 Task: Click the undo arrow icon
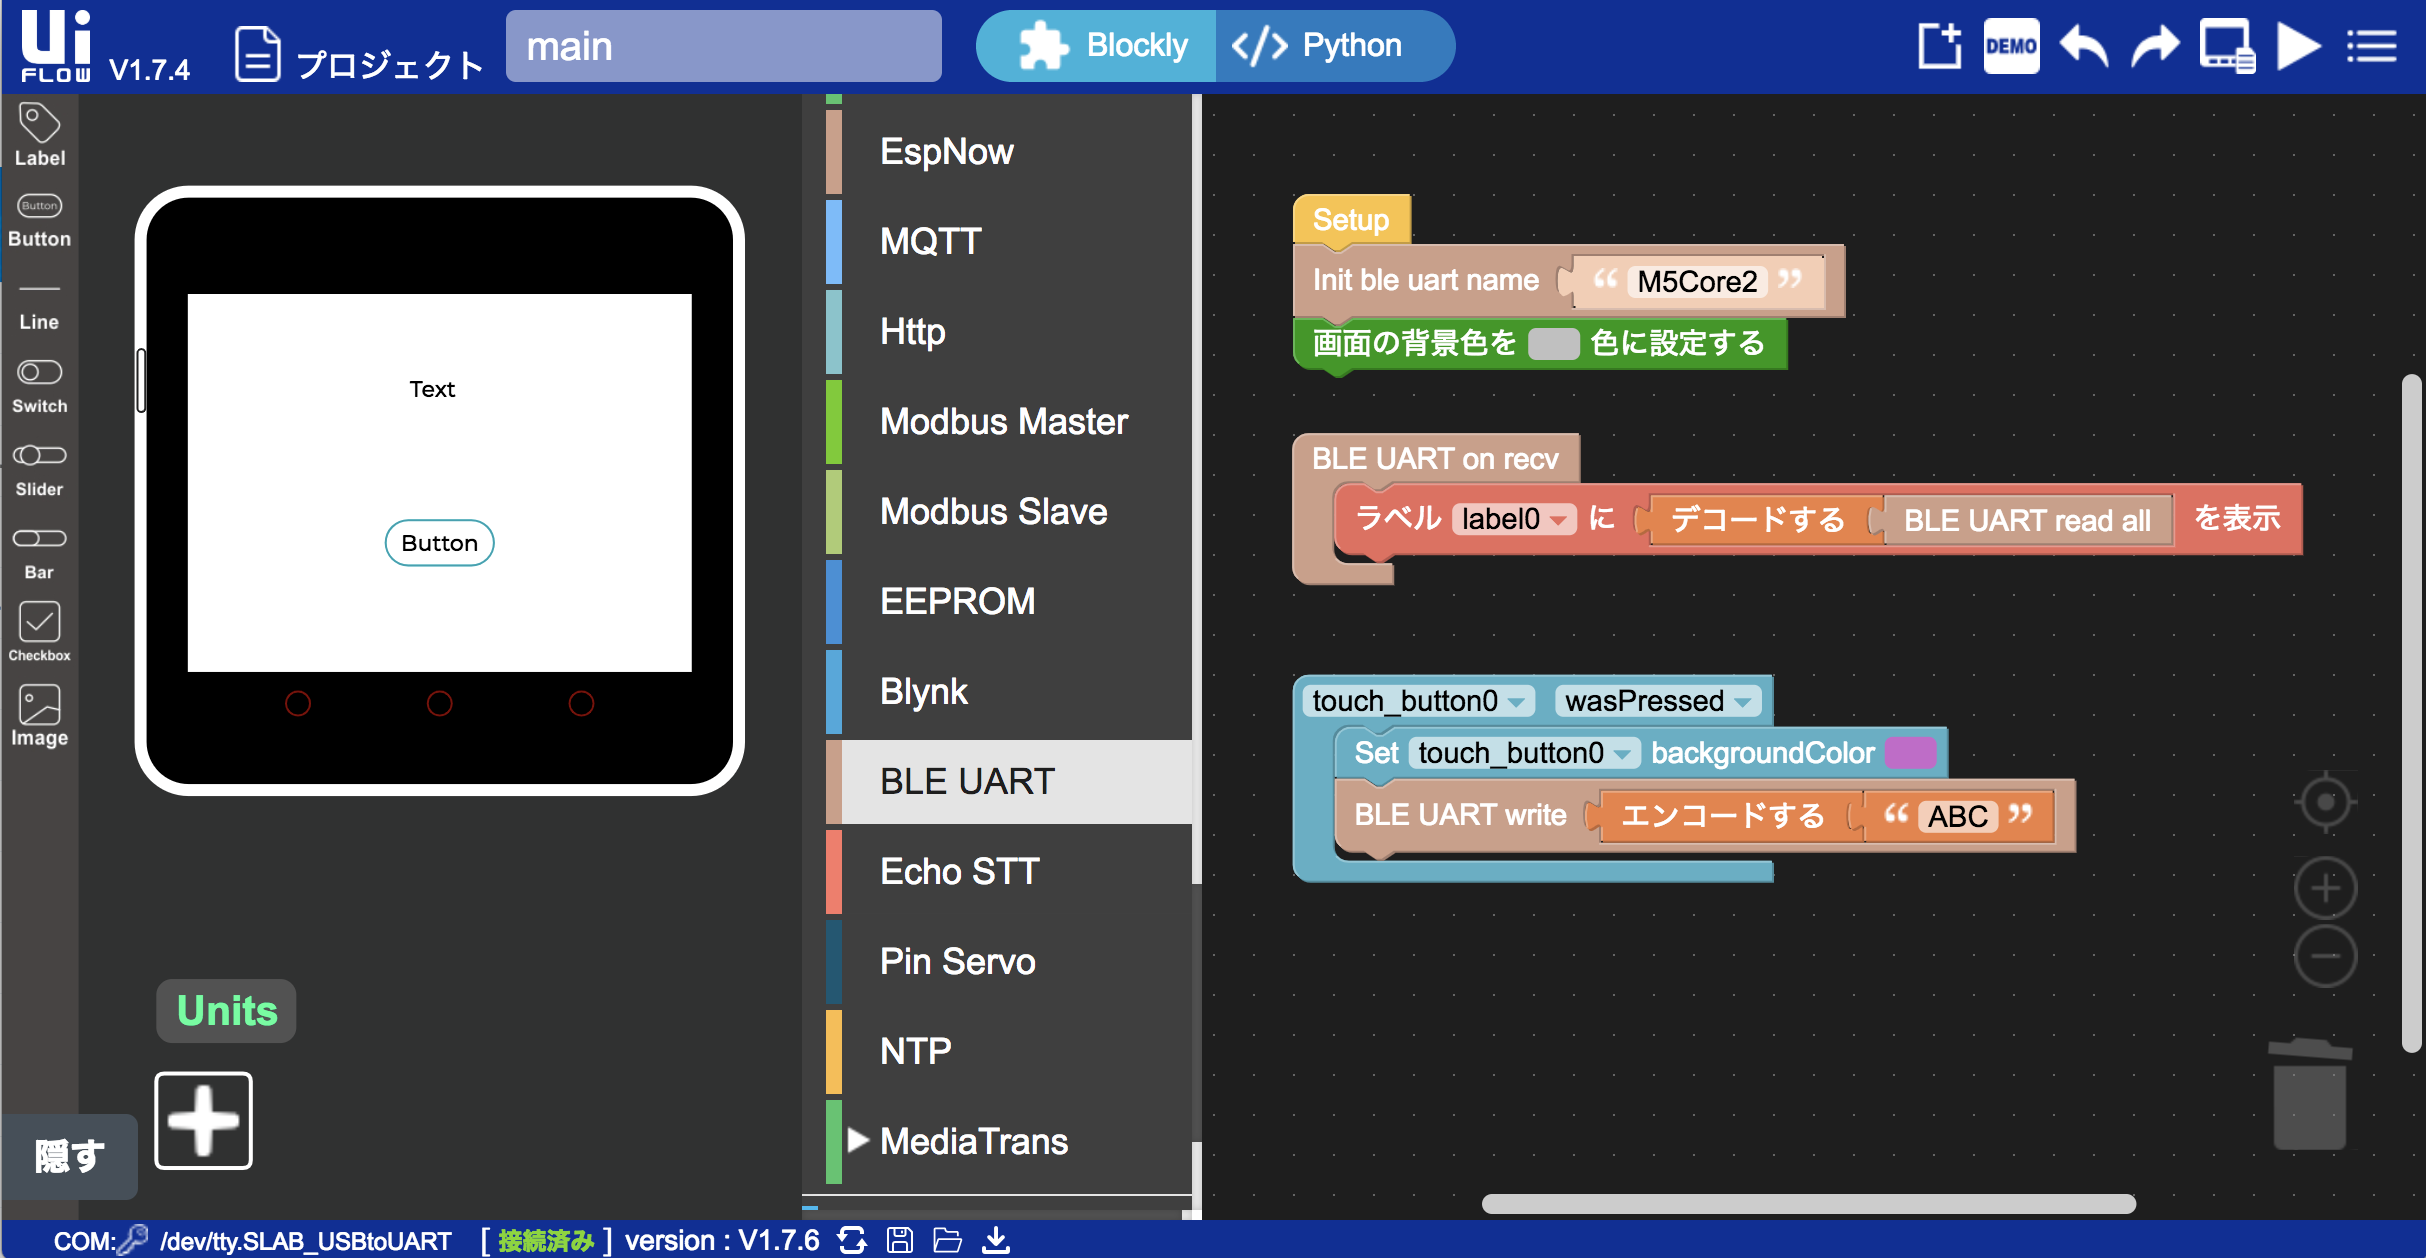coord(2084,47)
